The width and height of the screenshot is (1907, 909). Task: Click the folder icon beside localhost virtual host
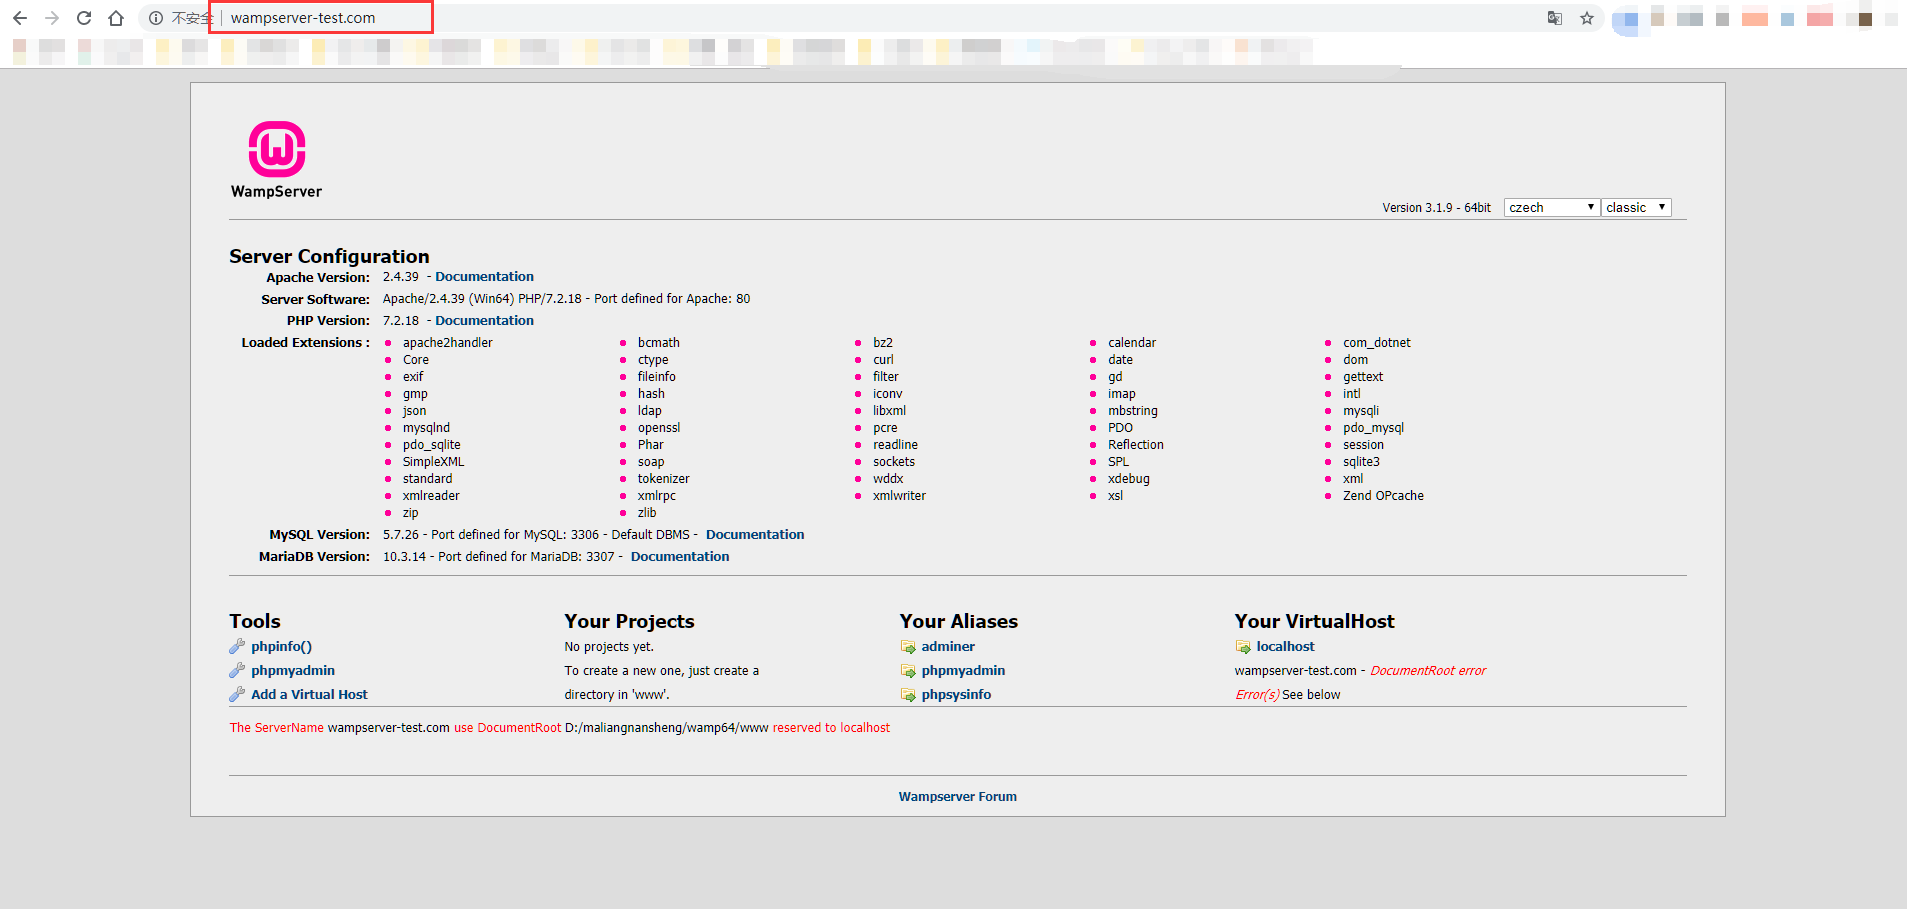(x=1243, y=647)
